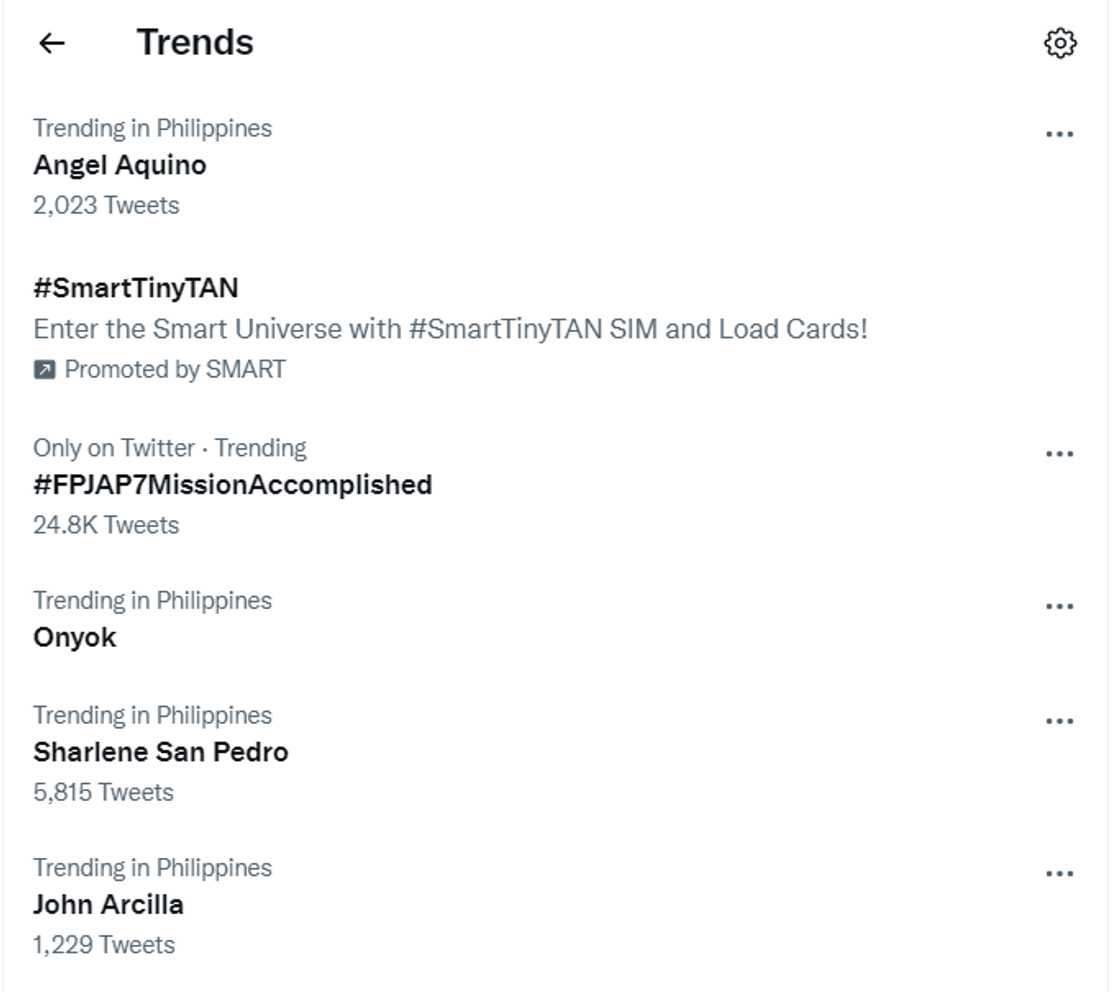Open Trends settings gear icon
This screenshot has height=992, width=1120.
pos(1060,43)
